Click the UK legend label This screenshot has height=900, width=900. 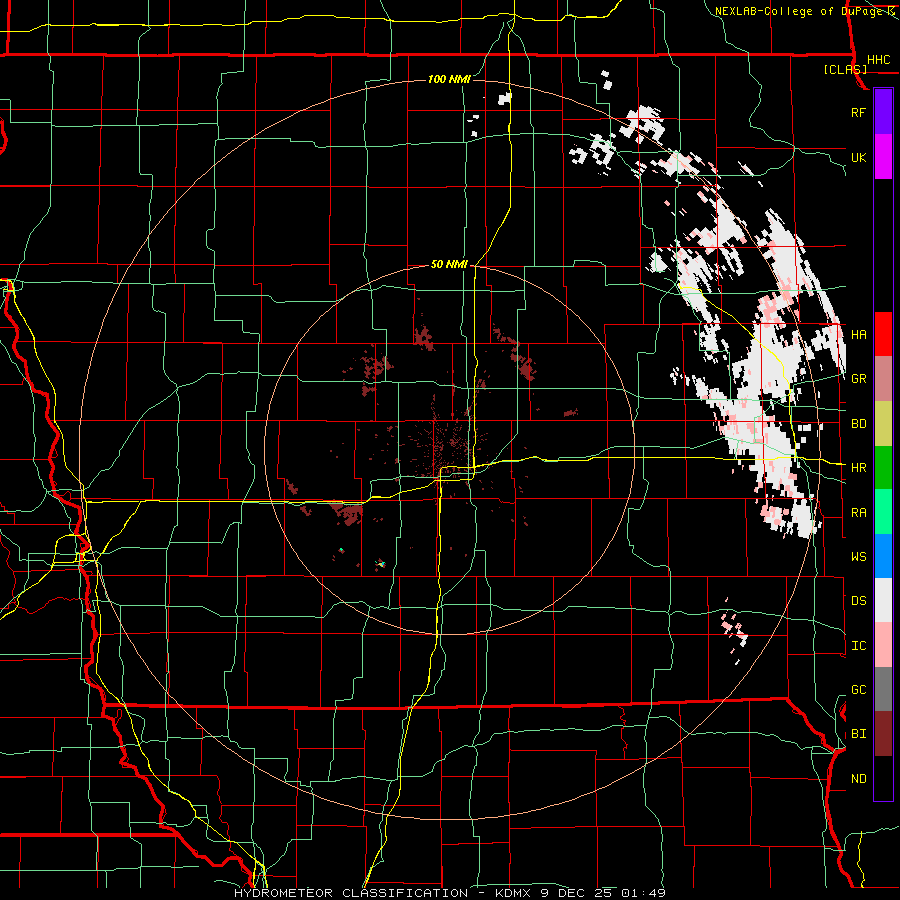(x=858, y=157)
